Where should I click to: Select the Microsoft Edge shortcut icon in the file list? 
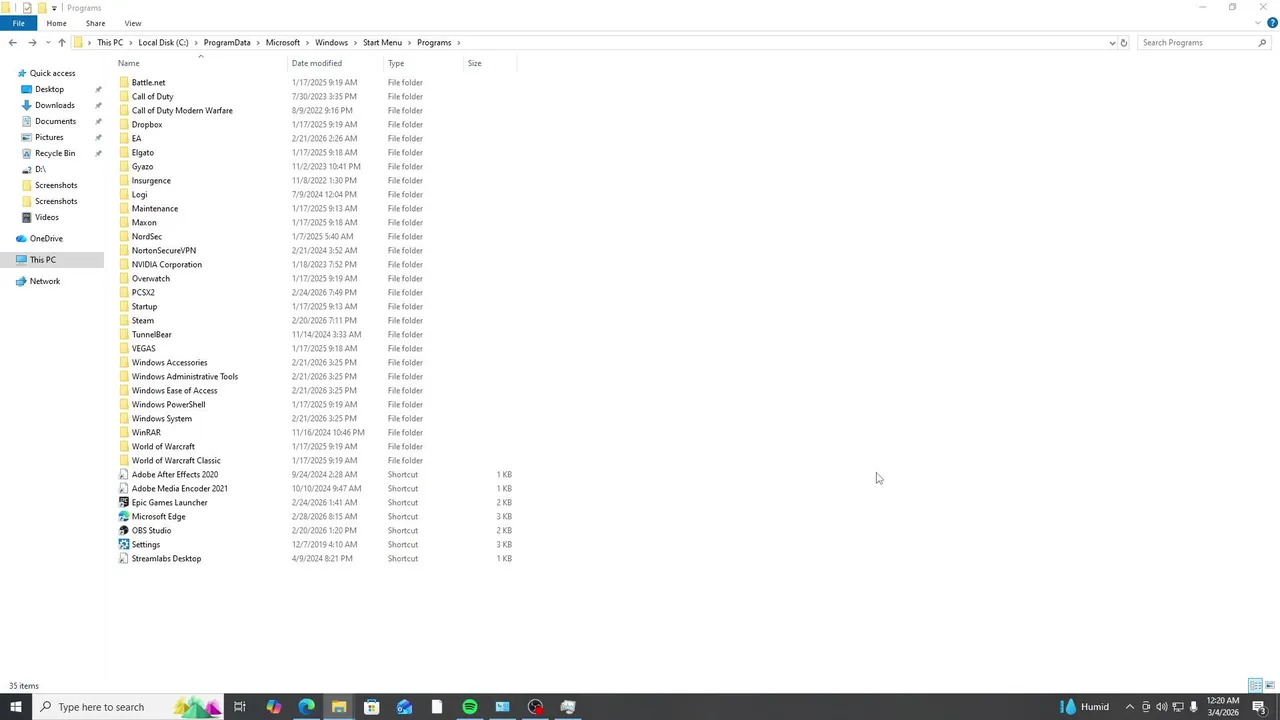[x=124, y=516]
